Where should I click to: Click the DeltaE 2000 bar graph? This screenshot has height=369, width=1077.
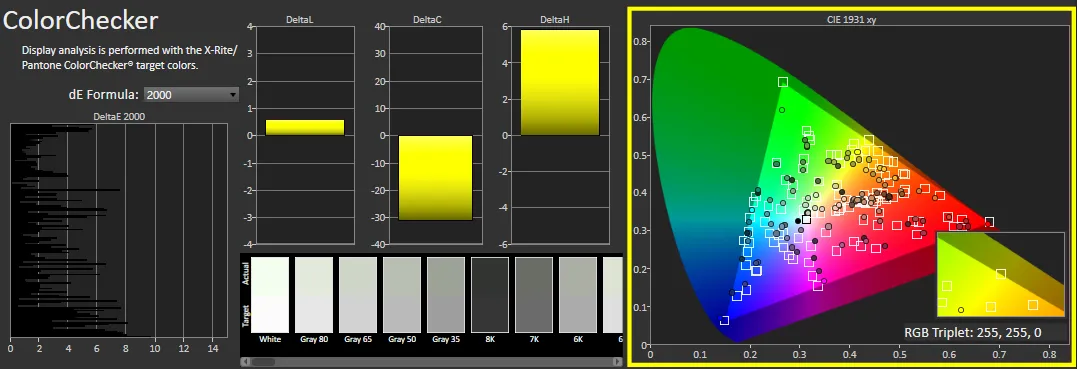(x=119, y=230)
